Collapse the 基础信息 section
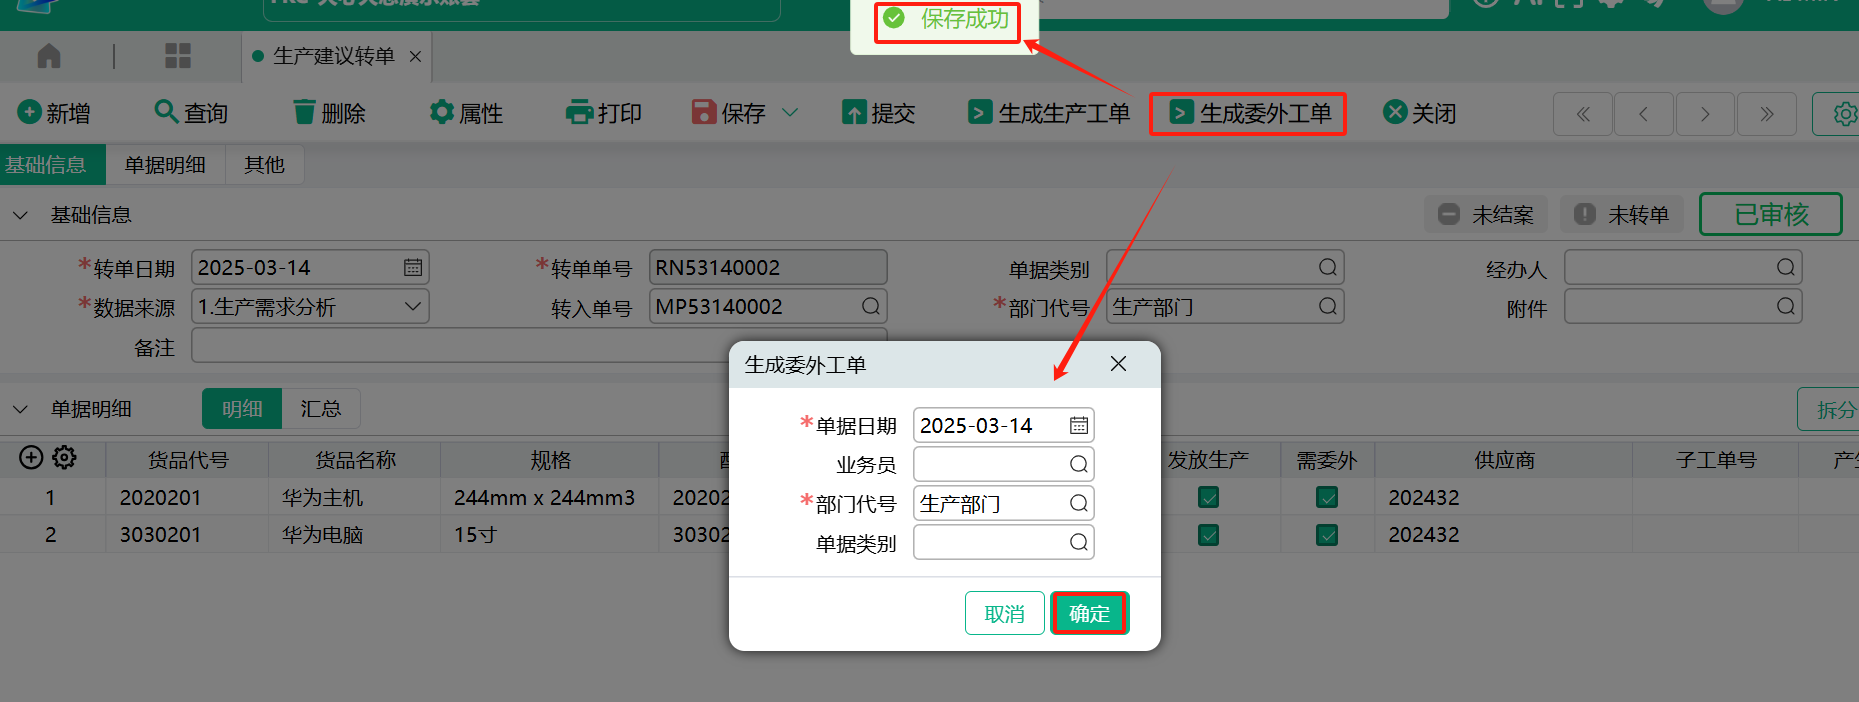 tap(20, 215)
